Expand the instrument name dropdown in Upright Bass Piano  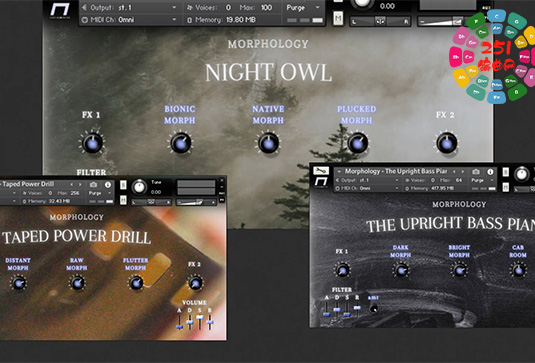pyautogui.click(x=339, y=171)
